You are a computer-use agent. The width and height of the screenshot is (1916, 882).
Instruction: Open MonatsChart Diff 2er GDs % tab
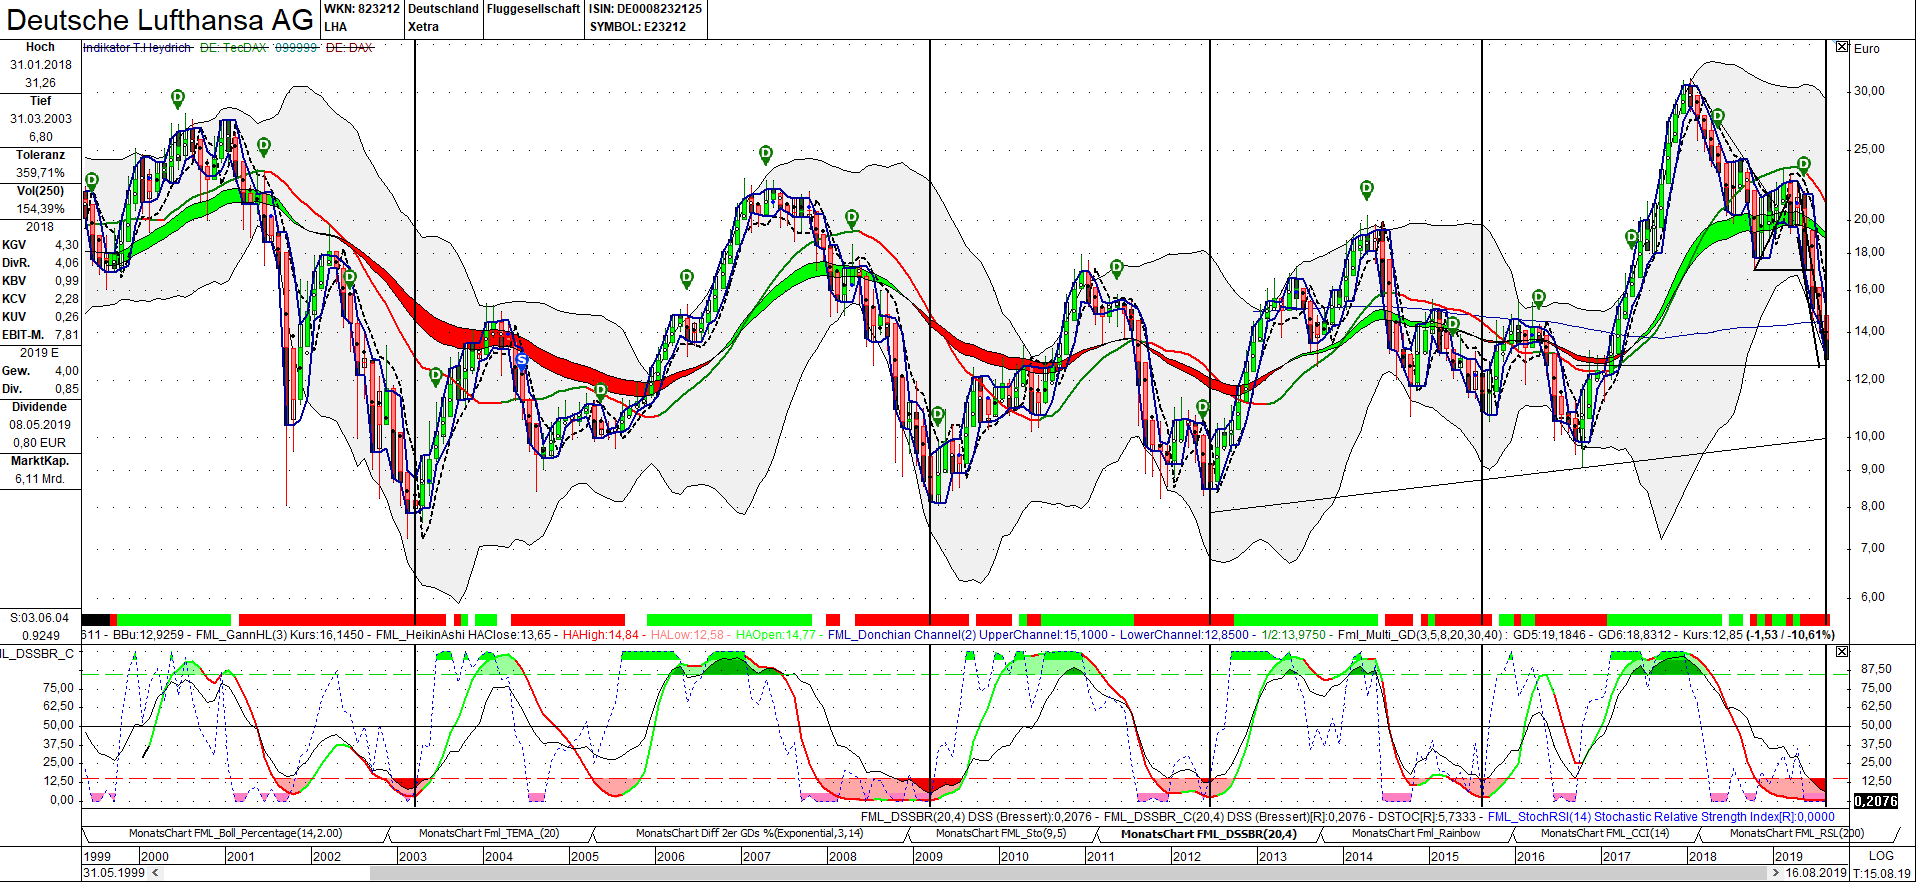(749, 833)
